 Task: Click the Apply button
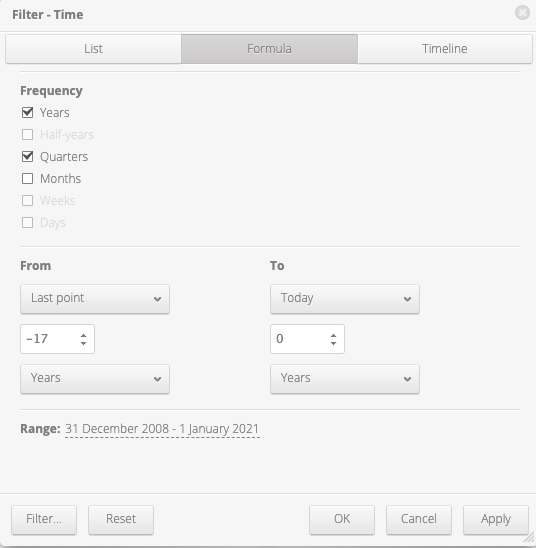(496, 520)
